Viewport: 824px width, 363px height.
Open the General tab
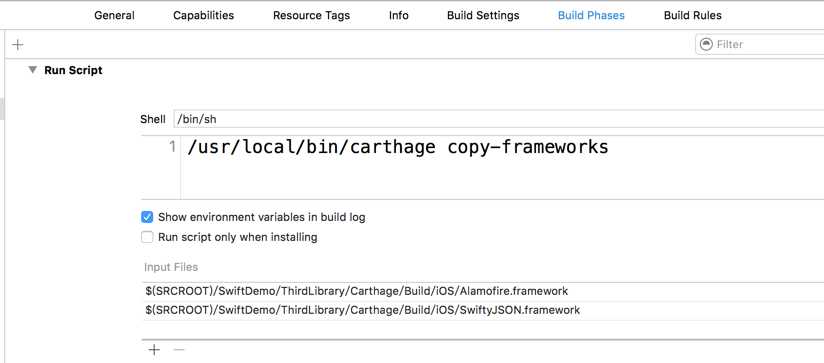tap(114, 15)
